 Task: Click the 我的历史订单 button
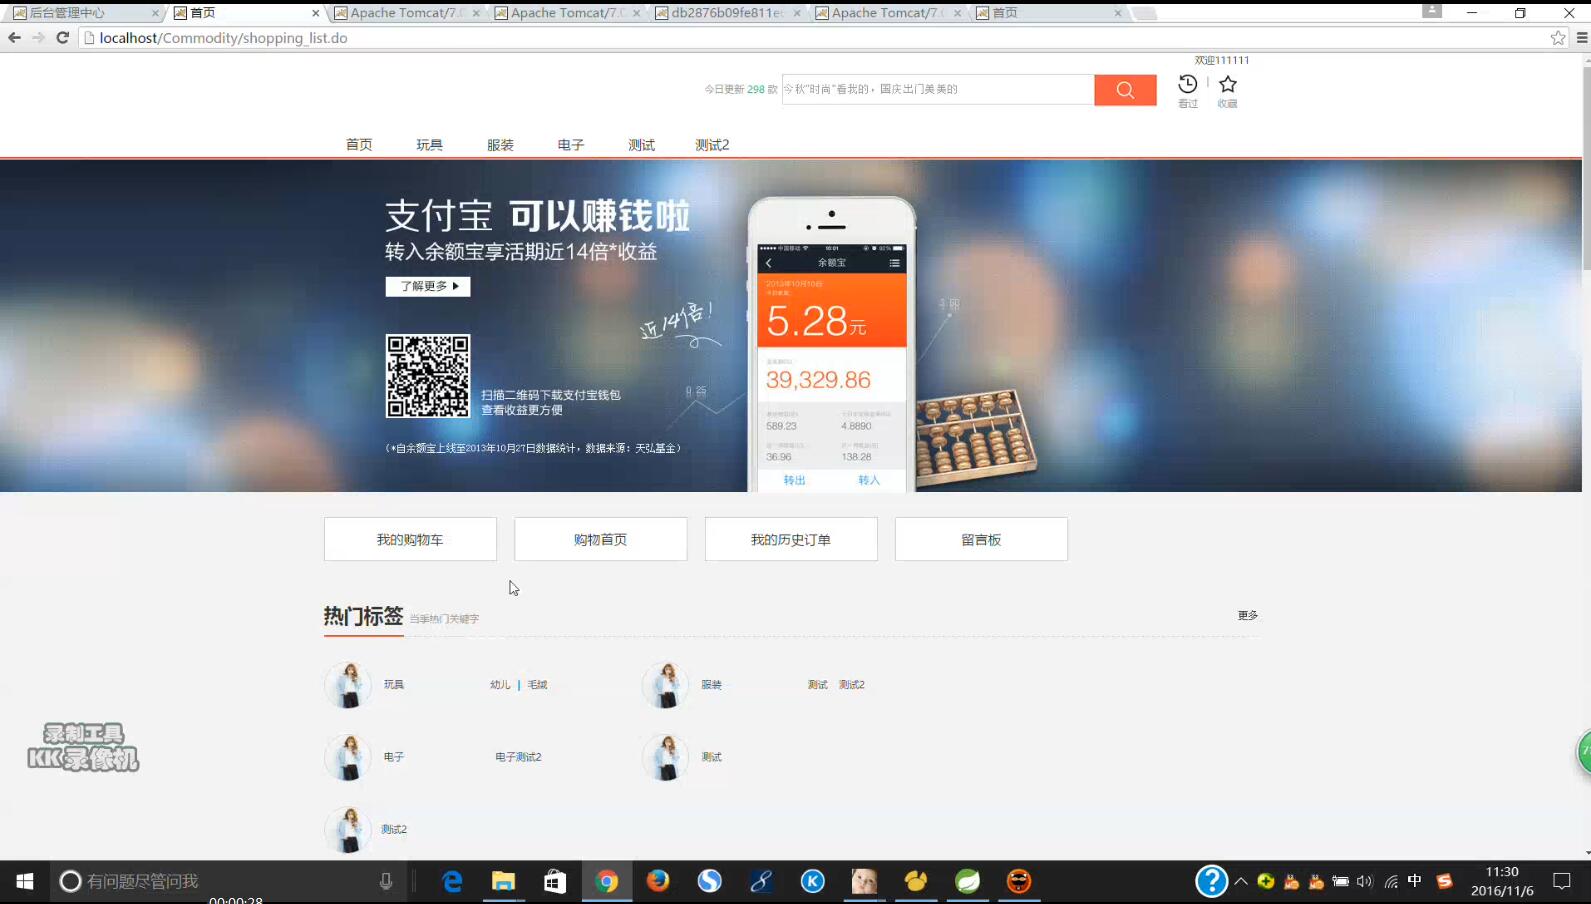[x=791, y=539]
